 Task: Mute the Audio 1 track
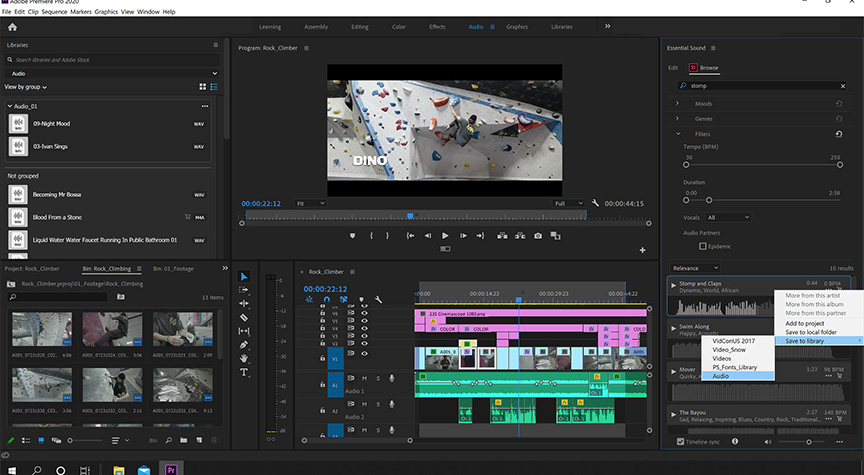pyautogui.click(x=364, y=378)
